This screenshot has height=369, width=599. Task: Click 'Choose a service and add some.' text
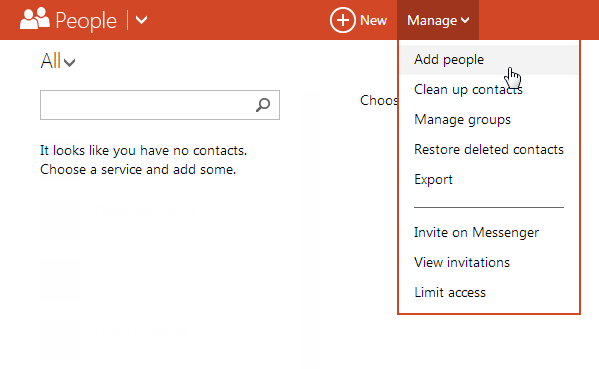[x=138, y=169]
